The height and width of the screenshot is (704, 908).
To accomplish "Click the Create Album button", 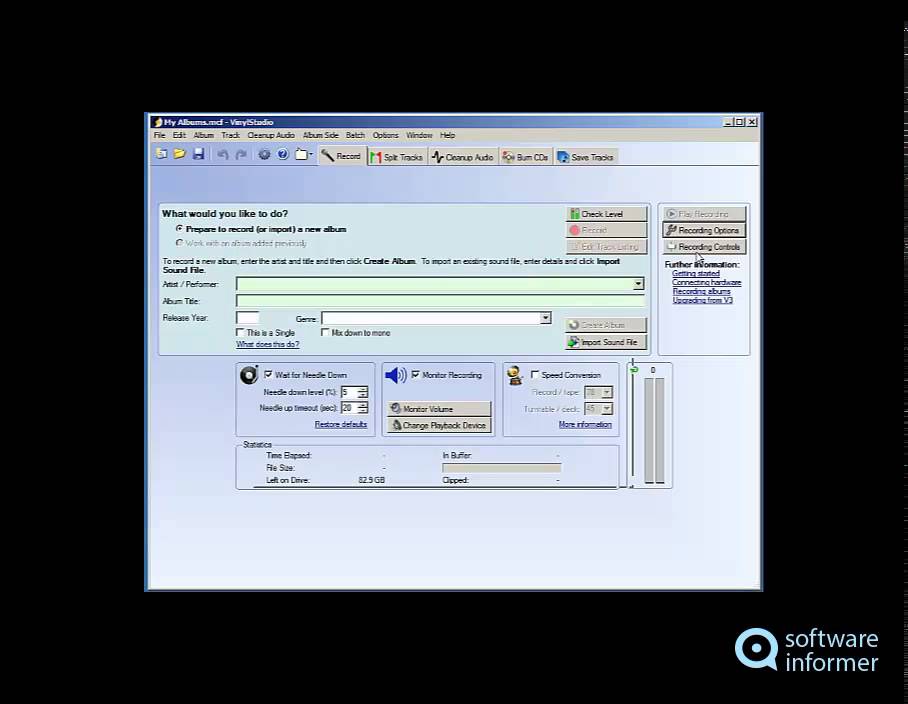I will (606, 325).
